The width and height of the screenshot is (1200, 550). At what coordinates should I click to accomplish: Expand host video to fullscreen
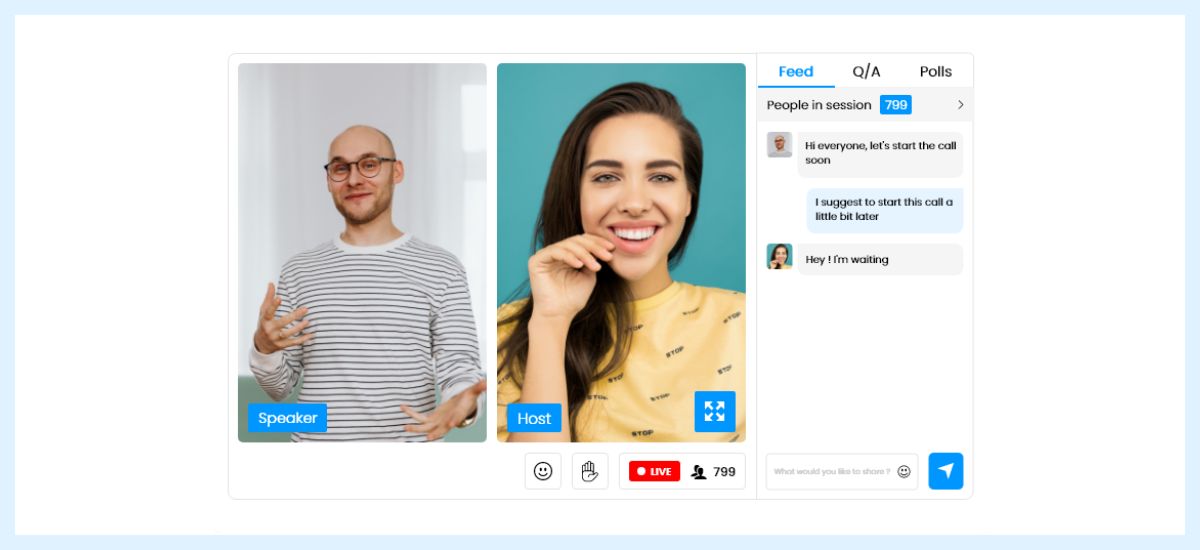(715, 411)
